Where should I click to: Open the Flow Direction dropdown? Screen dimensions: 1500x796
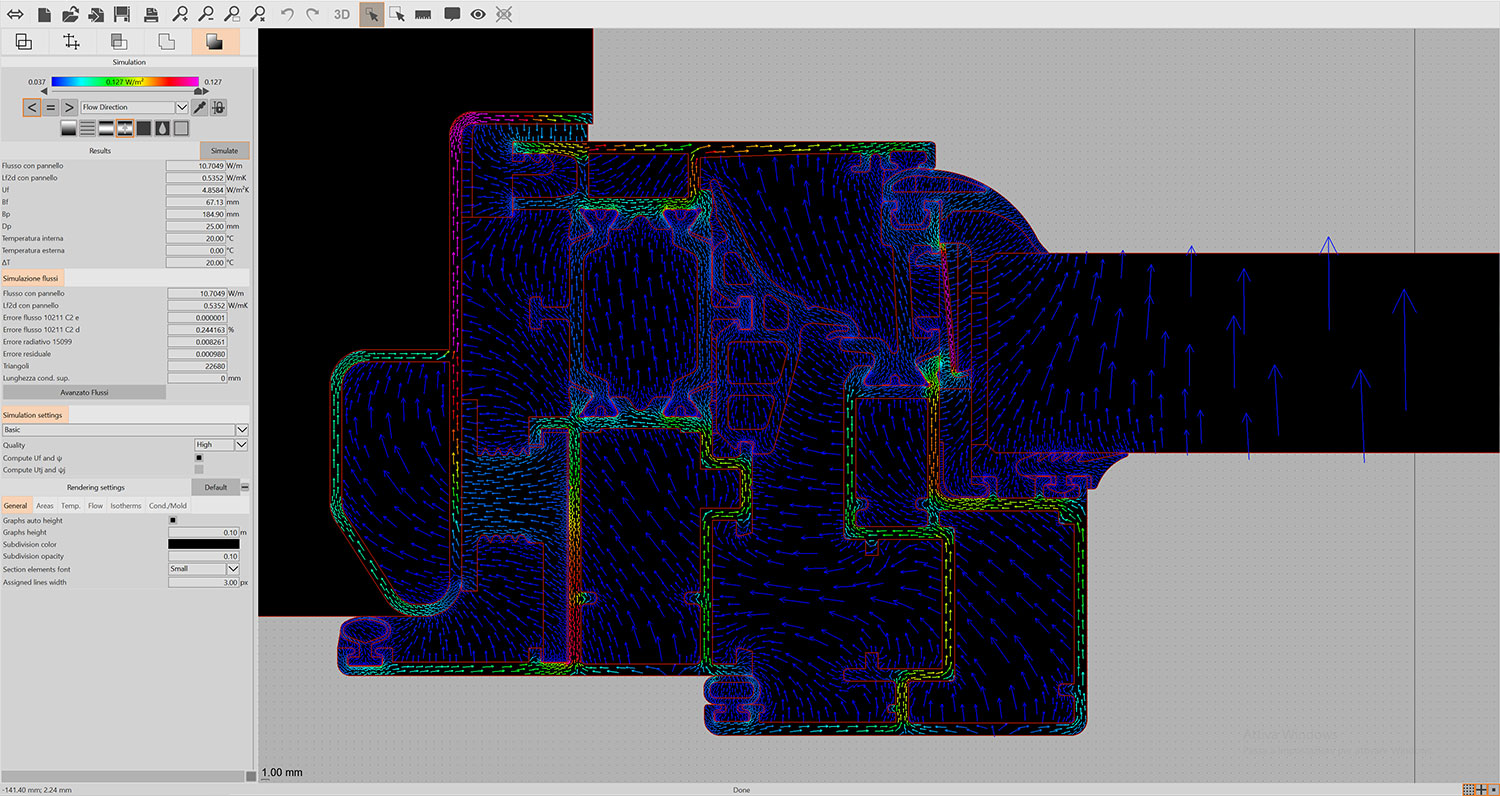[x=181, y=107]
